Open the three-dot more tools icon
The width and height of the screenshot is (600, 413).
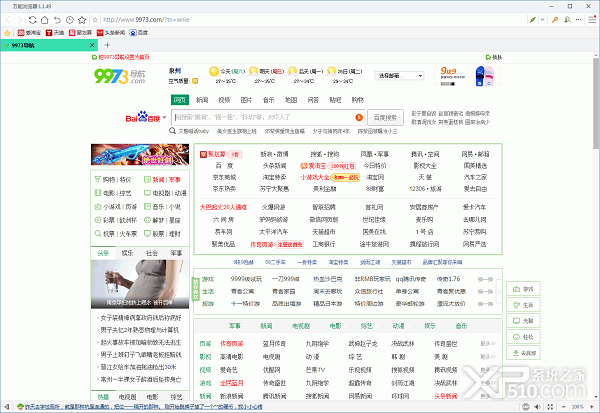579,20
